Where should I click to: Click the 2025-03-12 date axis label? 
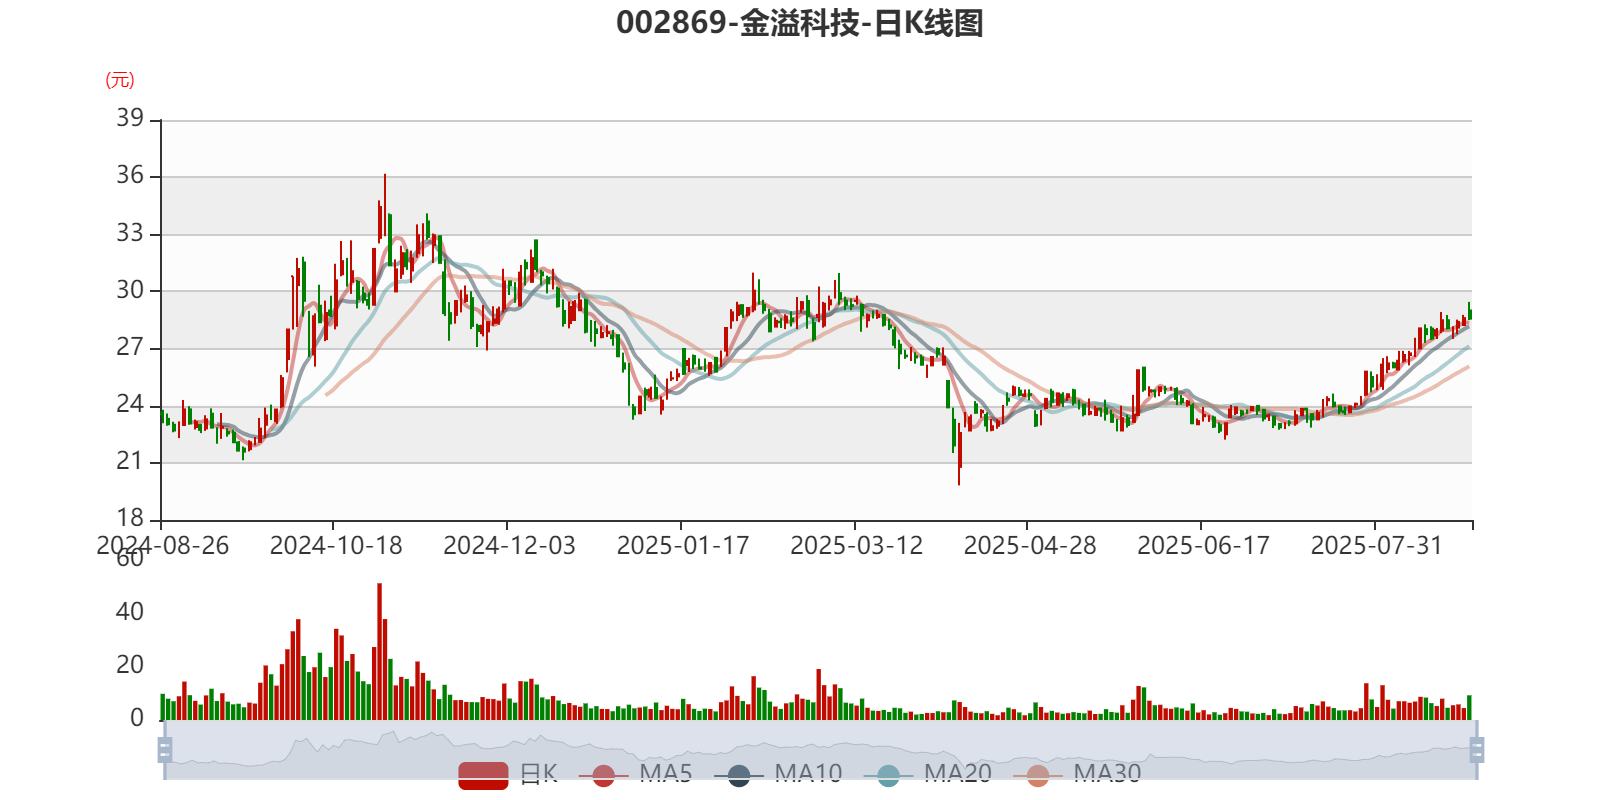[x=856, y=546]
